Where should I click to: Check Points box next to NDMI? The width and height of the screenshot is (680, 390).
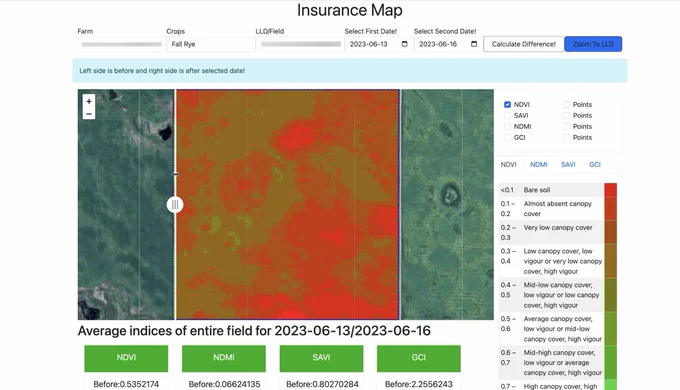(x=566, y=126)
